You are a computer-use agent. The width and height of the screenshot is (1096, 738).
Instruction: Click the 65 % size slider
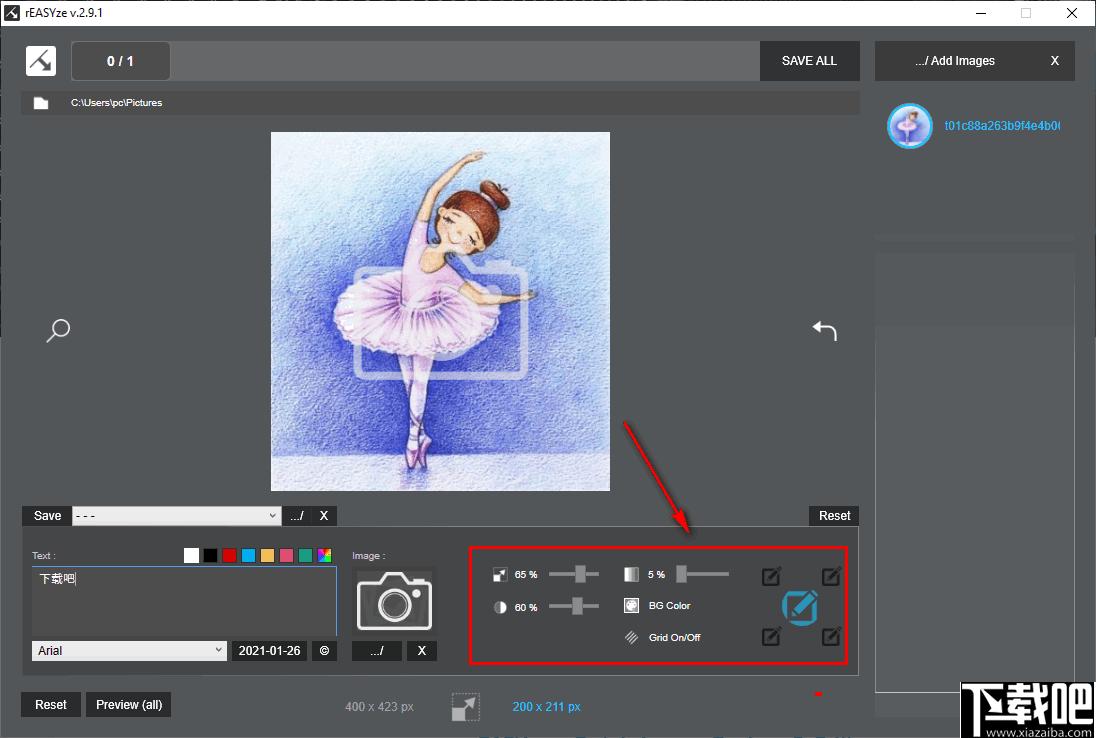[574, 574]
